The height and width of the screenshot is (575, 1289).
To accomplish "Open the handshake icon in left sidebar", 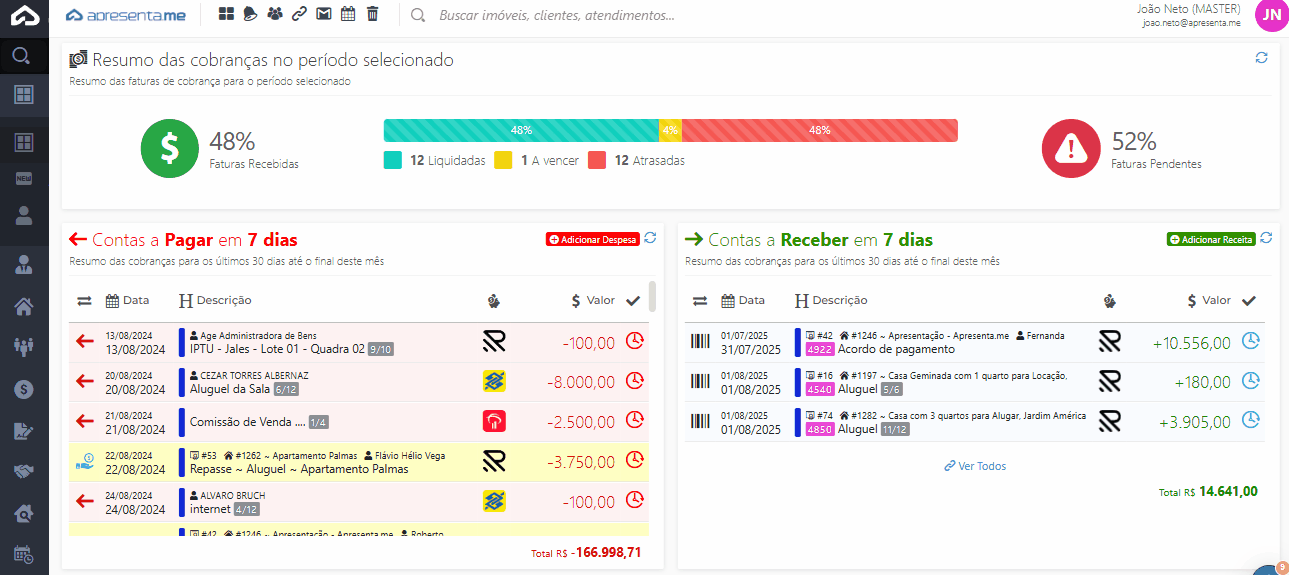I will [x=24, y=471].
